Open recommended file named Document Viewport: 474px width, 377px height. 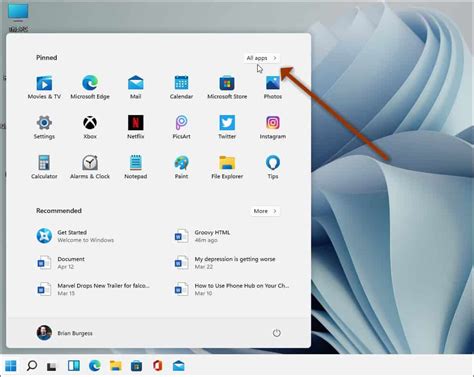tap(60, 263)
